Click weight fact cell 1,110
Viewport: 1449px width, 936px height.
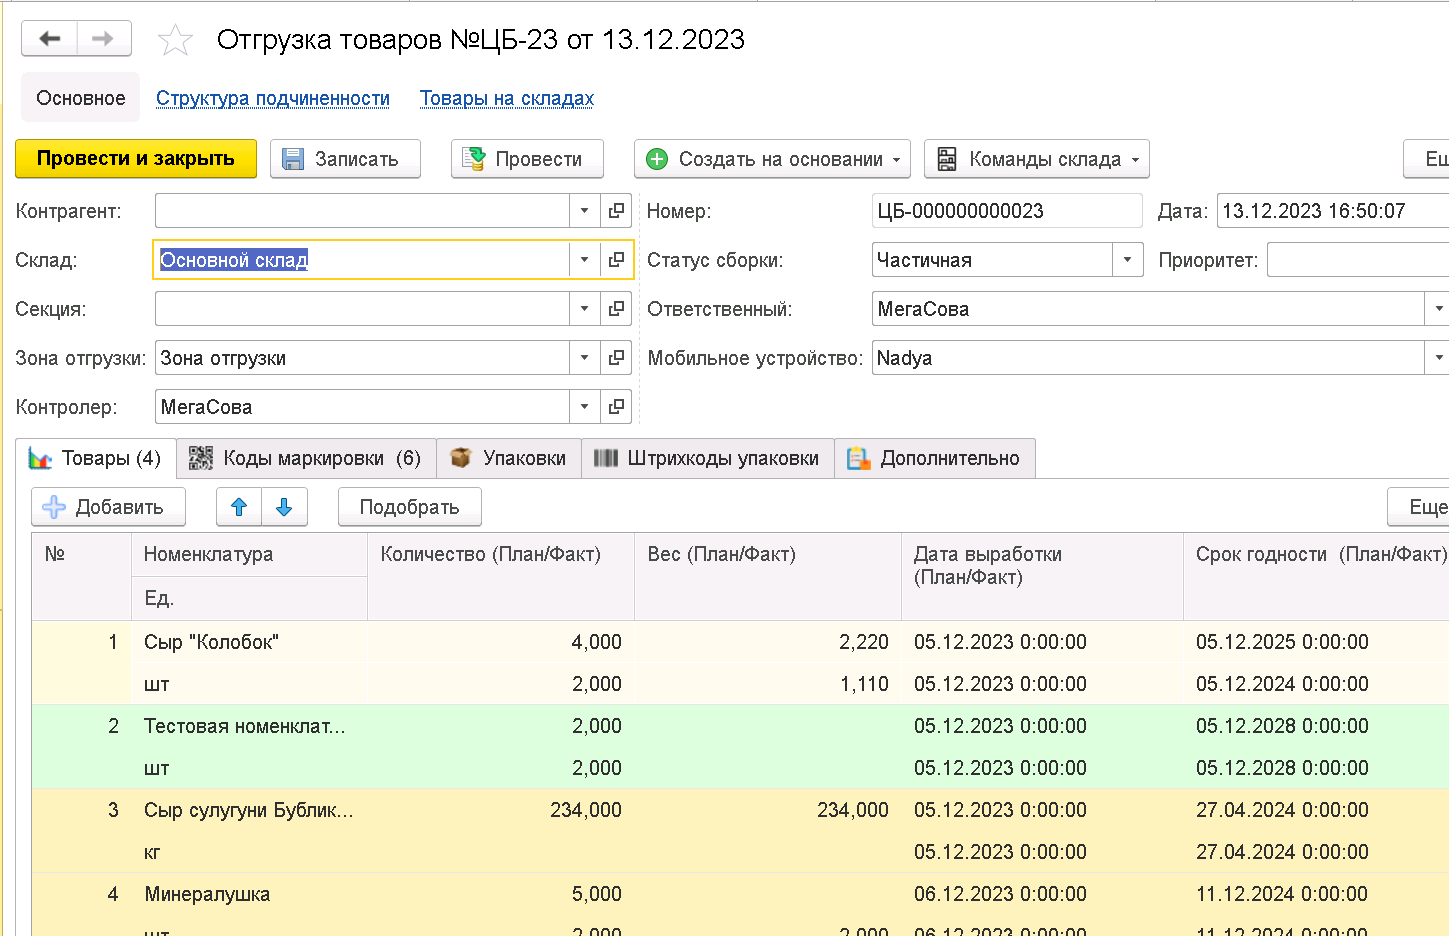point(768,684)
